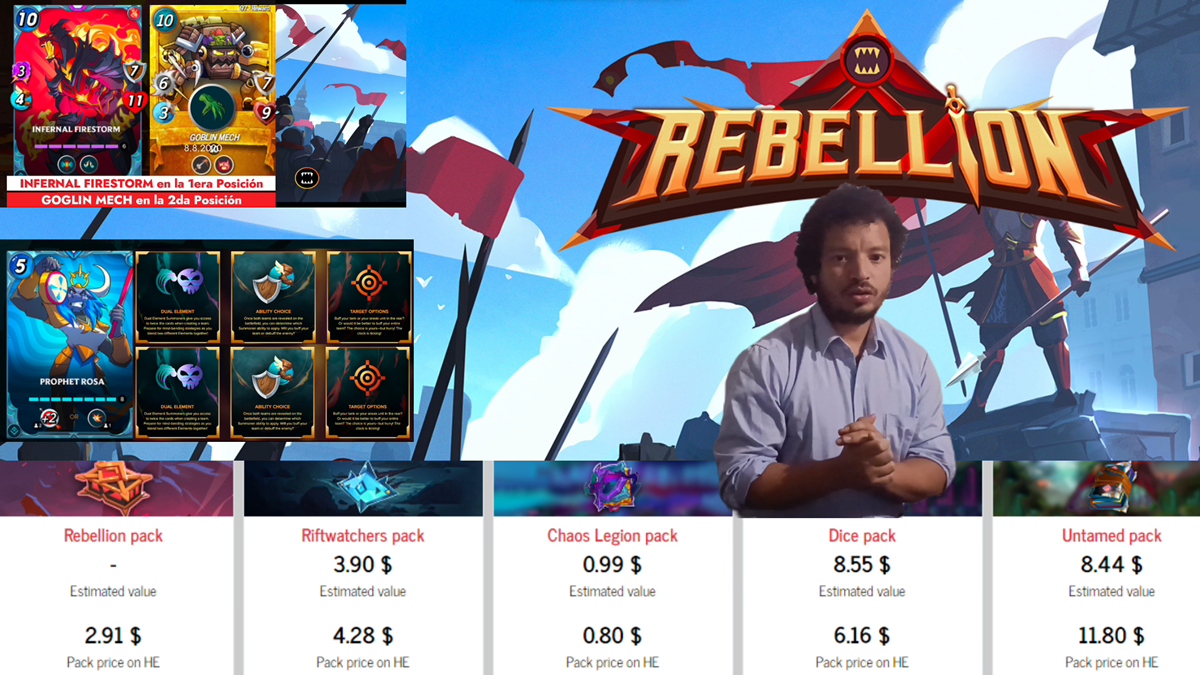This screenshot has height=675, width=1200.
Task: Click the Untamed pack 11.80 $ price
Action: pyautogui.click(x=1112, y=635)
